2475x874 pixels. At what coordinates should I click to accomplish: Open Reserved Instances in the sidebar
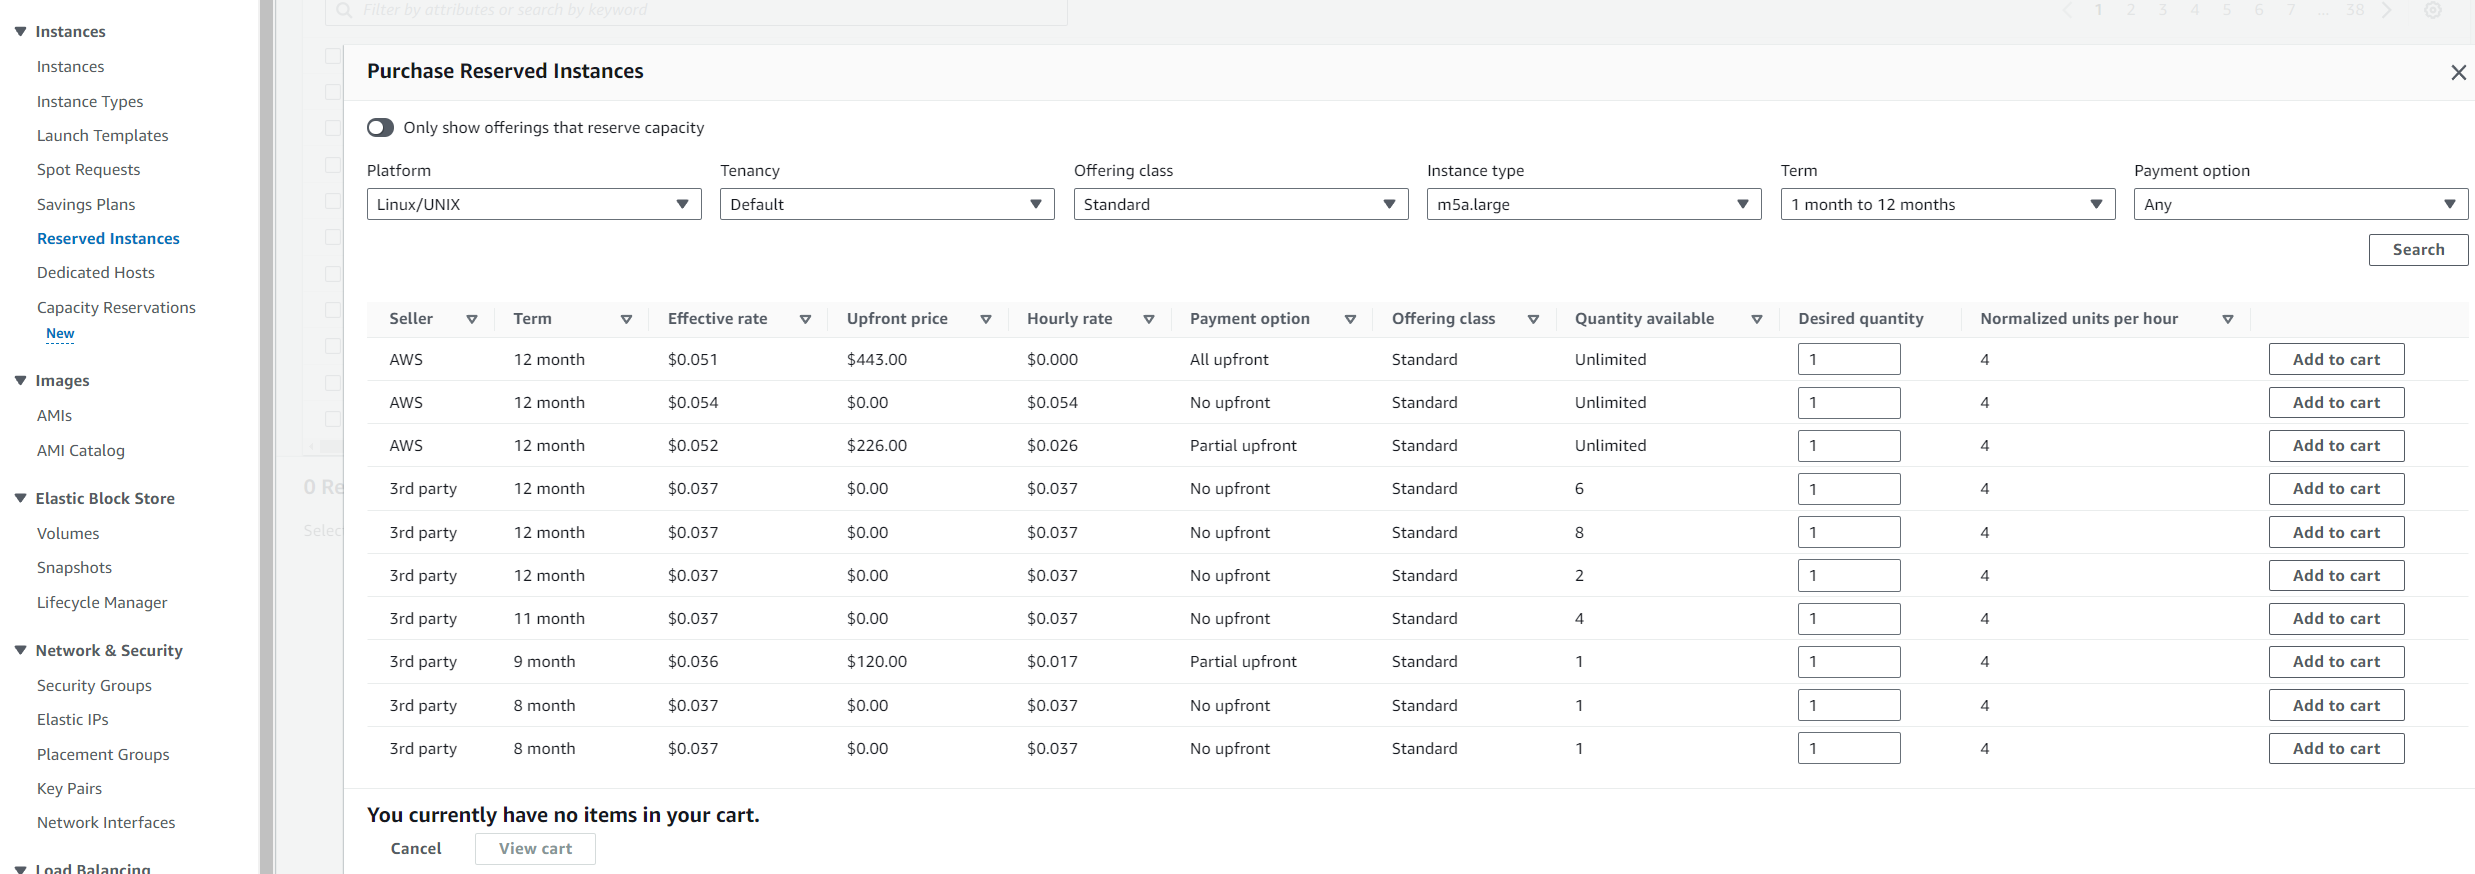click(108, 238)
